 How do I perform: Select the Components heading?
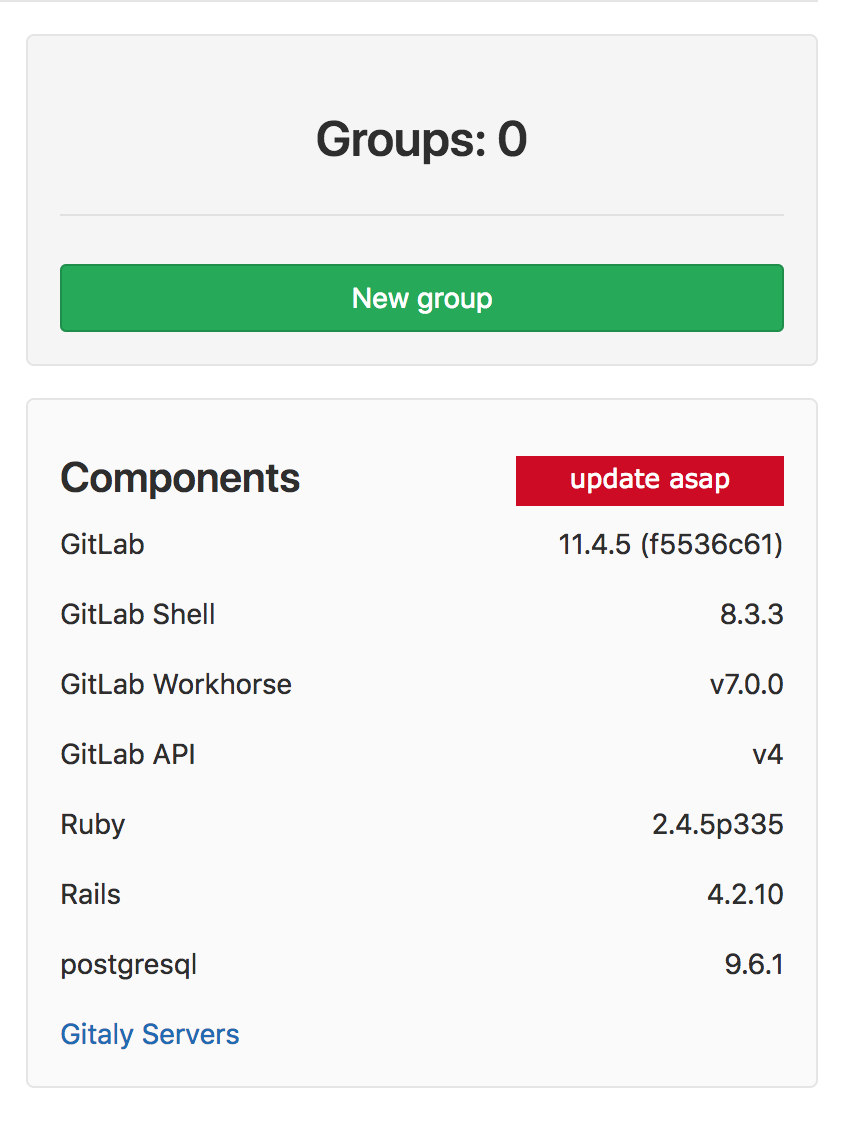[x=180, y=478]
